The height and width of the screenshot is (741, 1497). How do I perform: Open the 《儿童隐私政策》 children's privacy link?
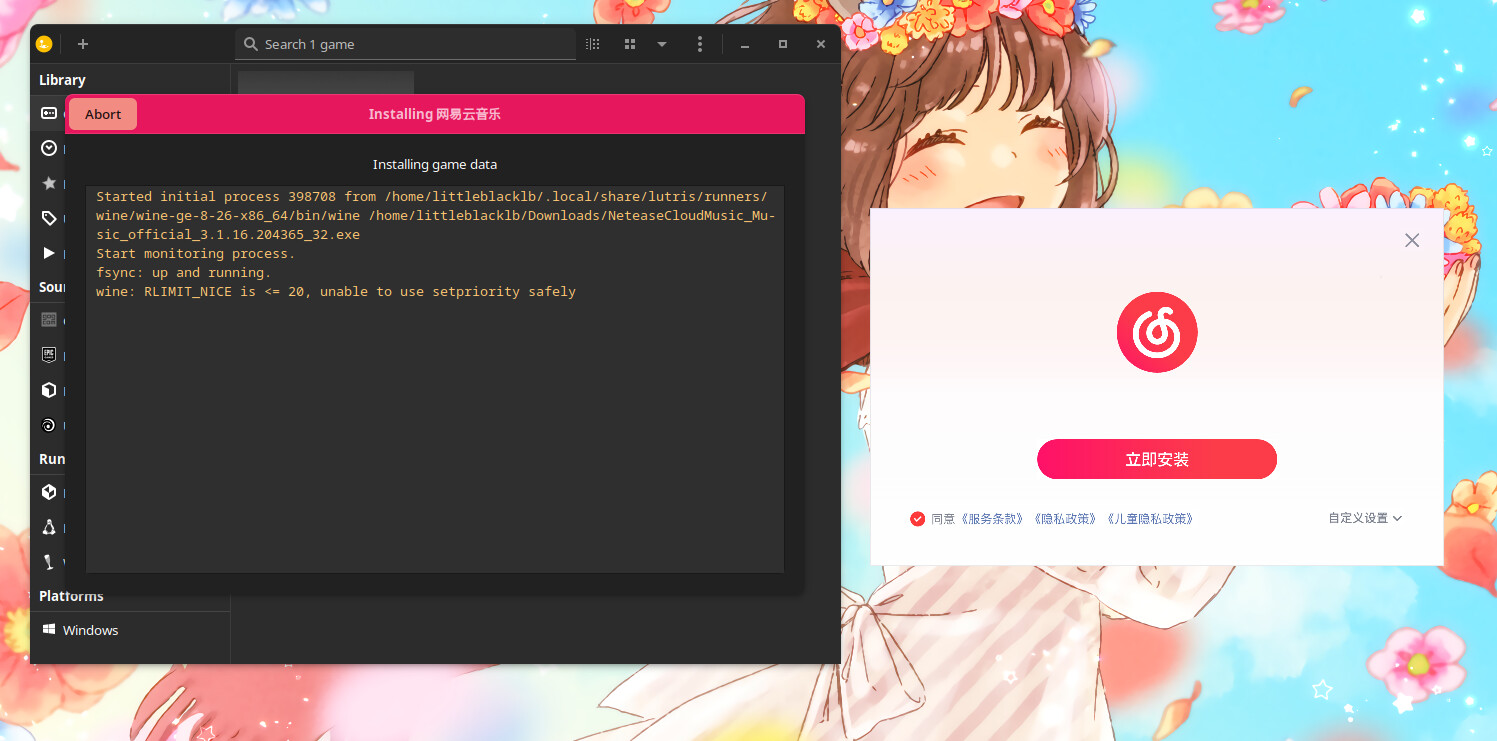point(1150,518)
